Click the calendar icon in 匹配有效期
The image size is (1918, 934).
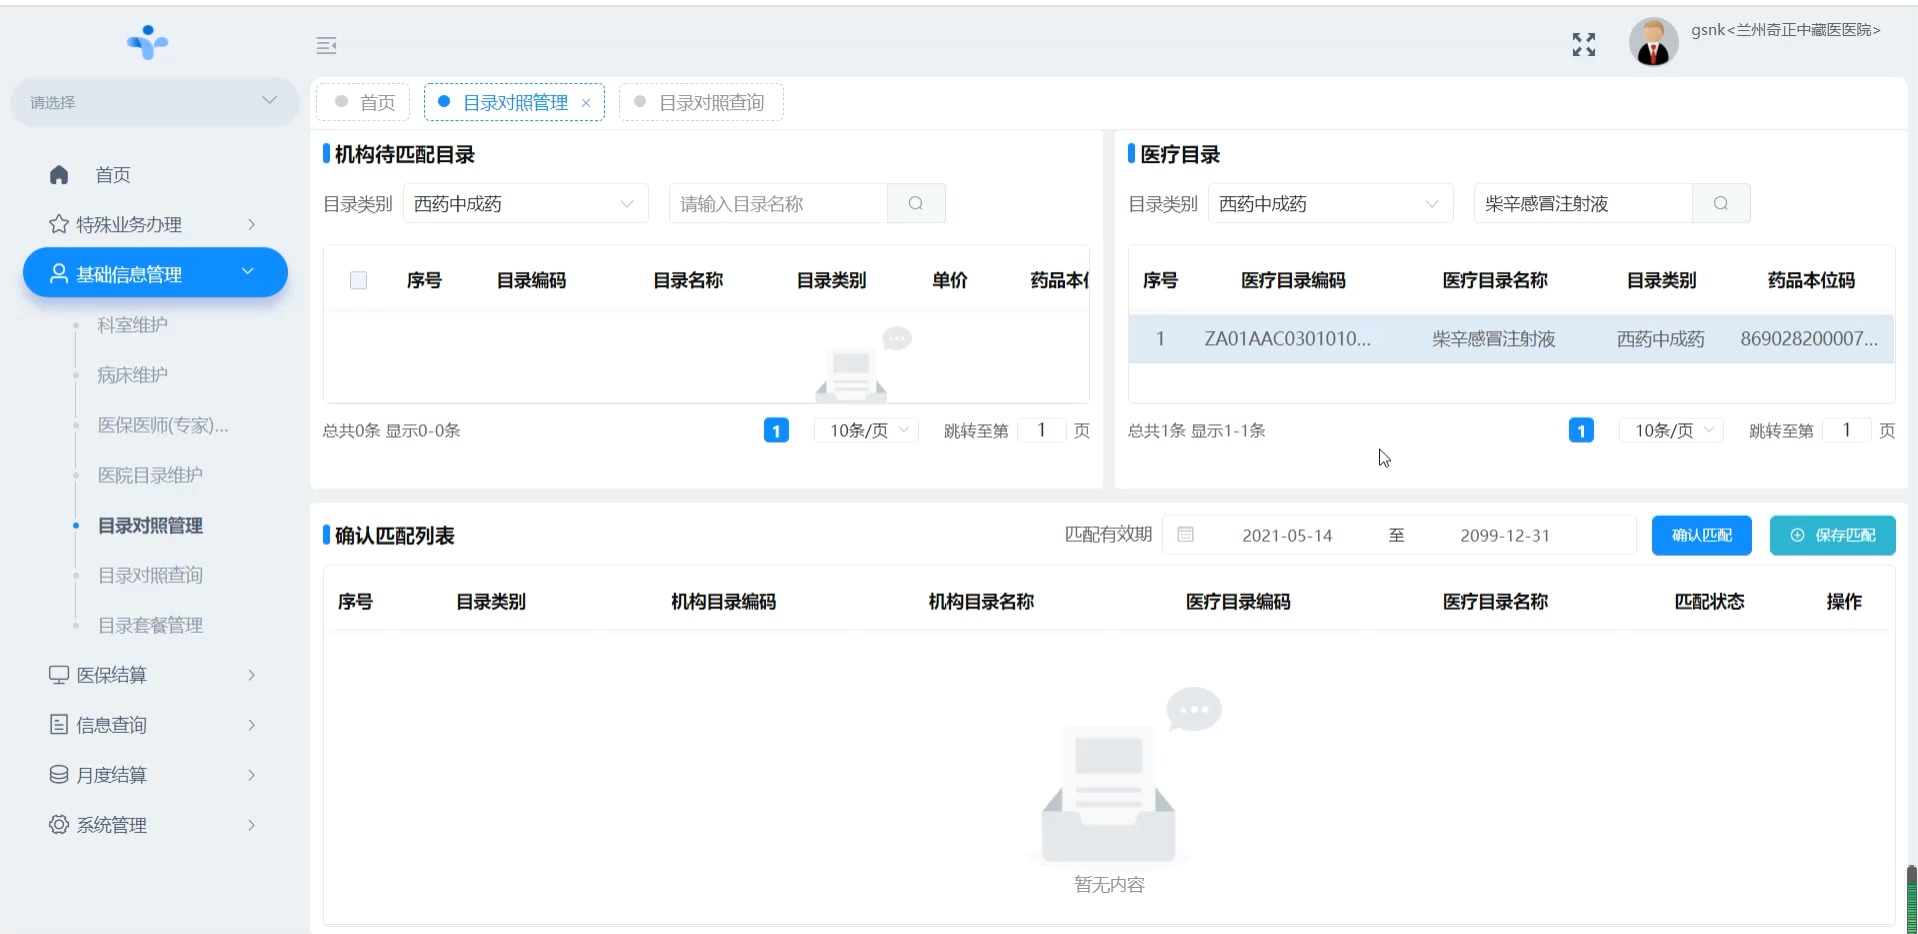tap(1185, 535)
